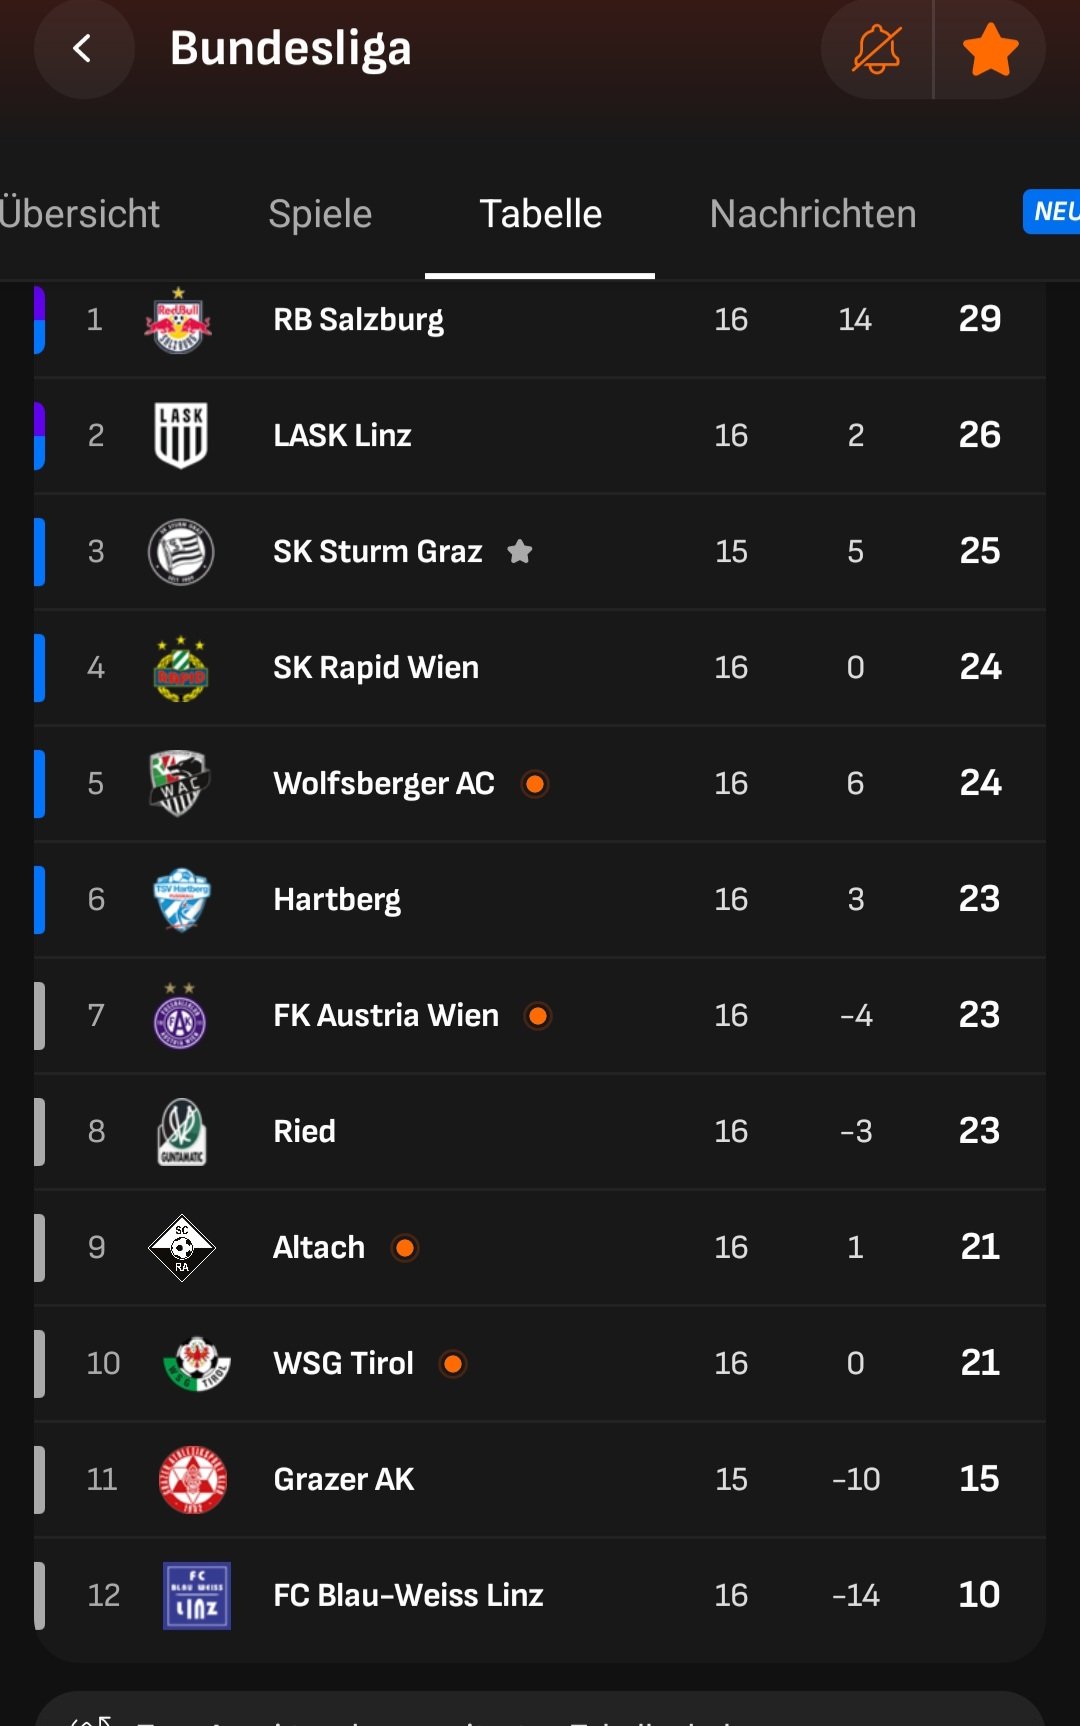Go back using the left arrow
This screenshot has width=1080, height=1726.
tap(83, 48)
